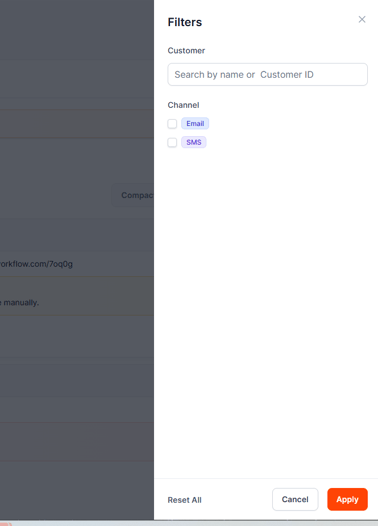Select the Email channel tag
Viewport: 378px width, 526px height.
click(195, 123)
